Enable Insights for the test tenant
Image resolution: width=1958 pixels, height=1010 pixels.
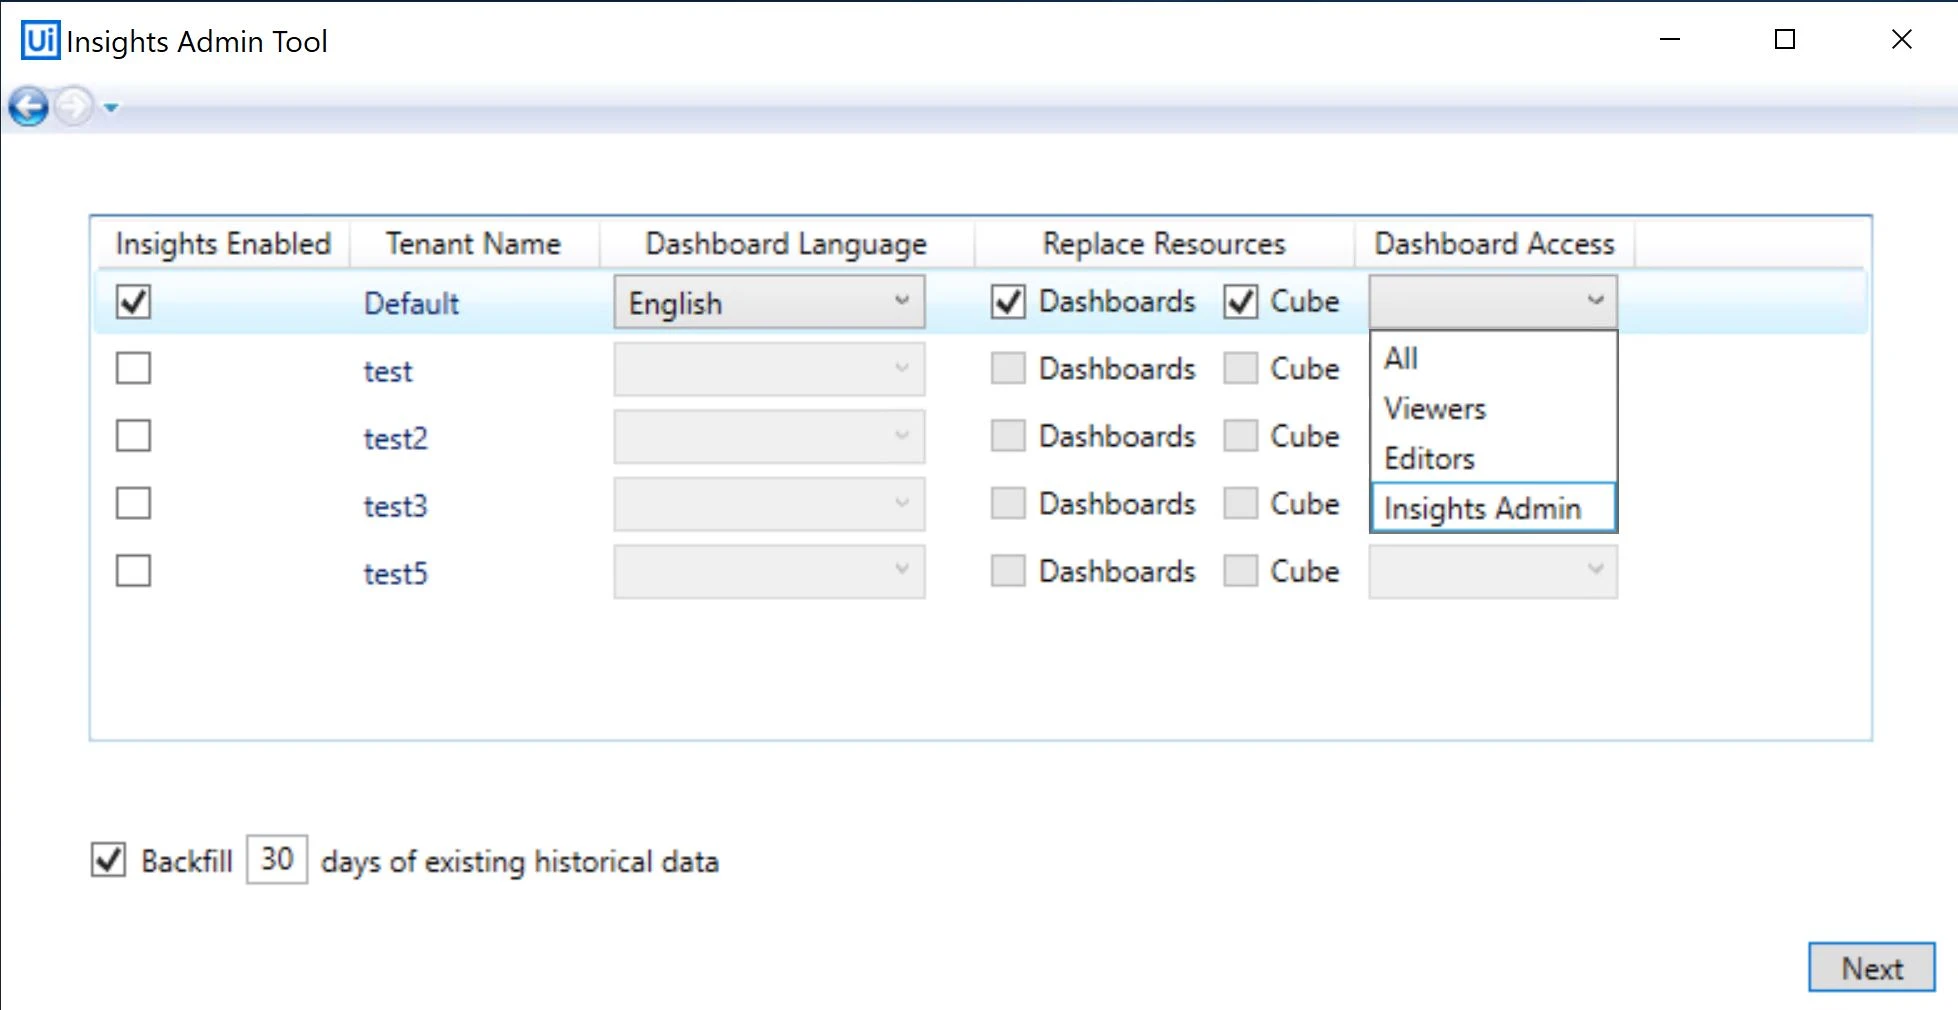pos(133,368)
